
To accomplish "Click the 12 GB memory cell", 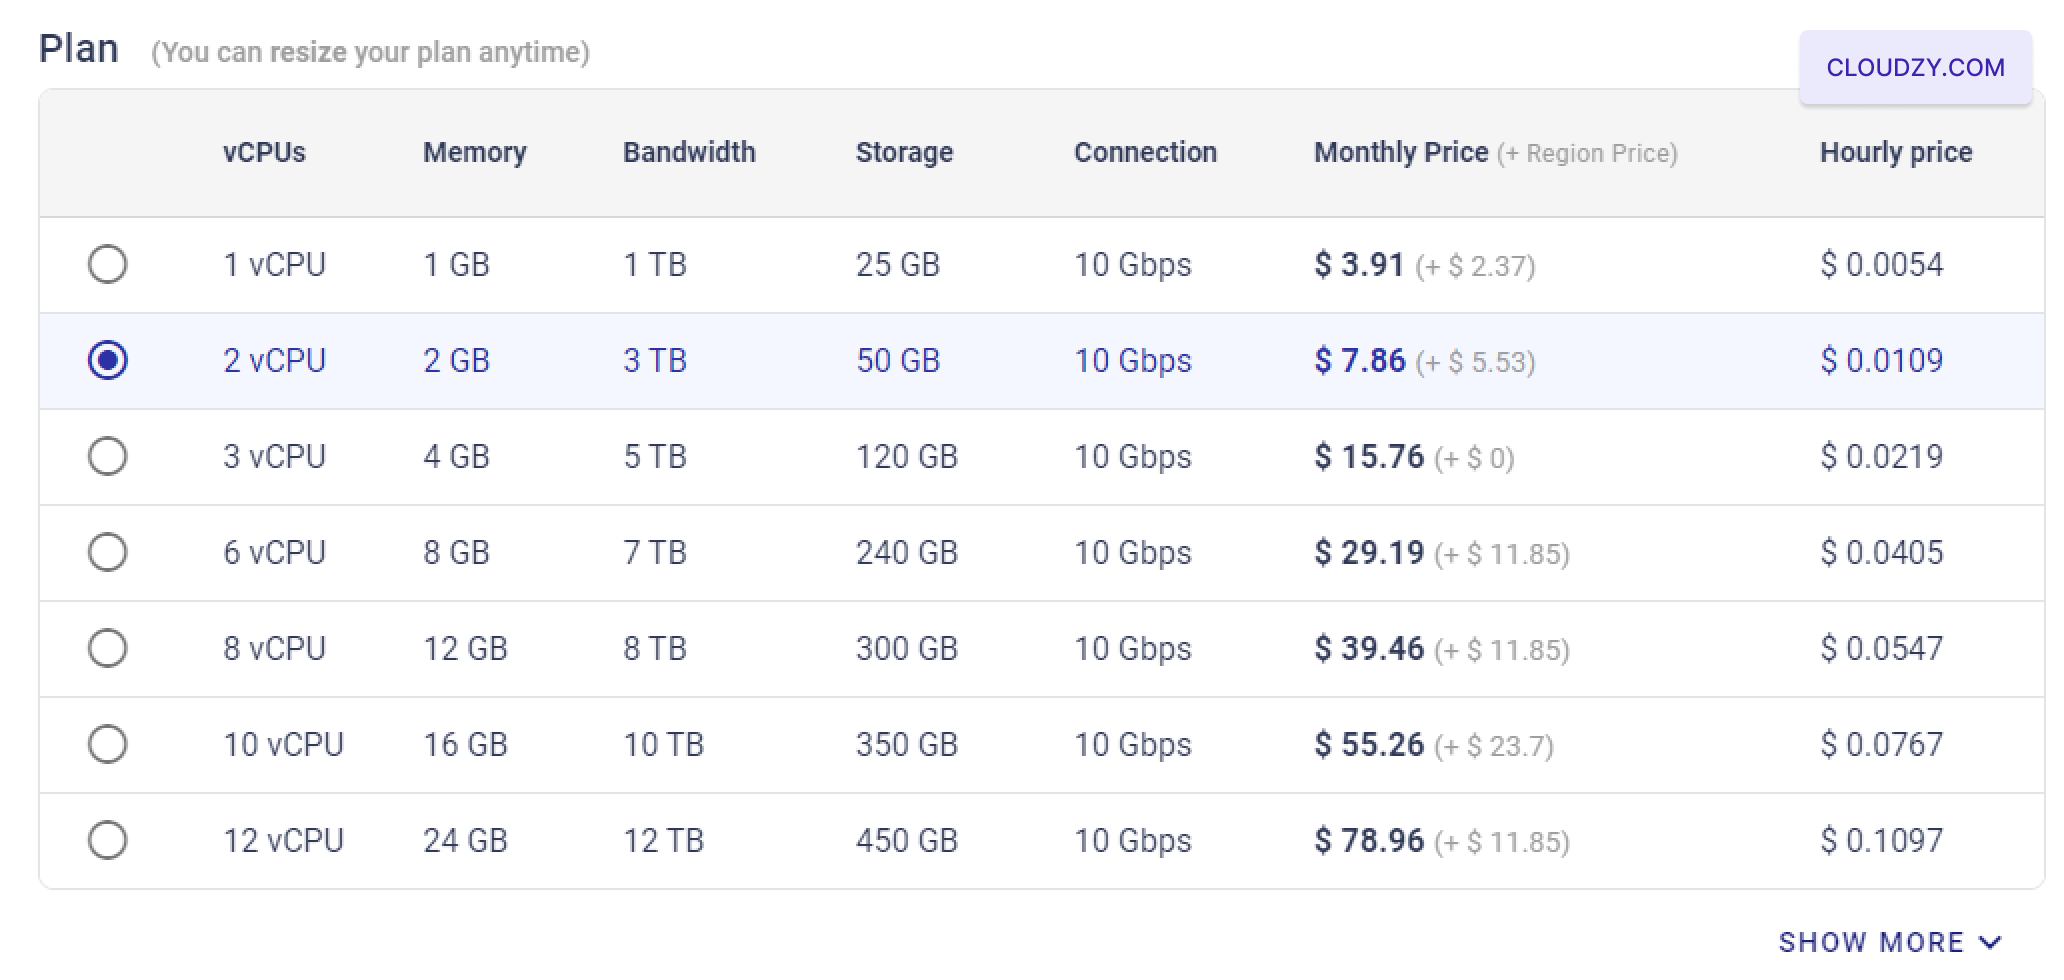I will (x=465, y=649).
